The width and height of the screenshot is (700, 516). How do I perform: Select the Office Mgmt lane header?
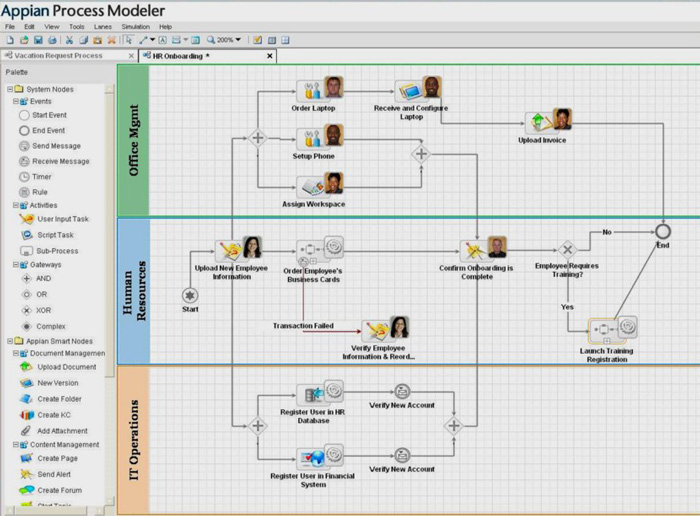click(x=133, y=141)
